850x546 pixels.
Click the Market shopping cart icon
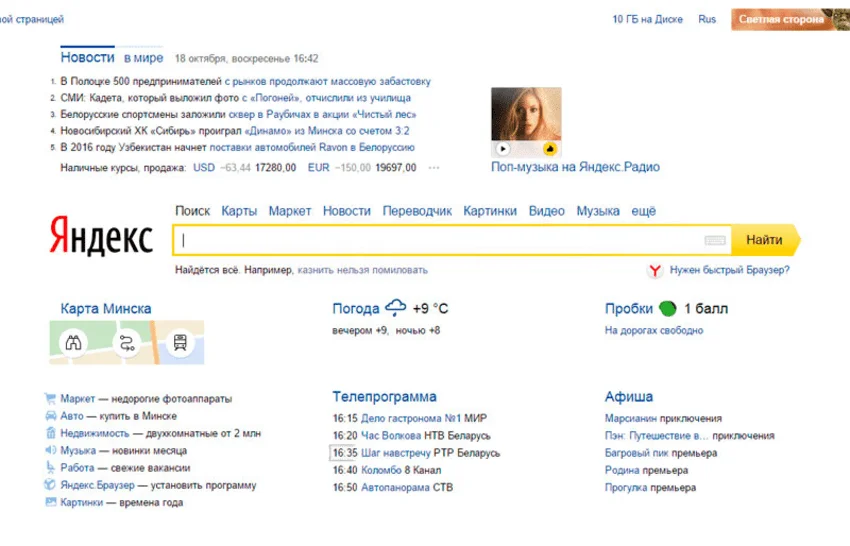(51, 398)
